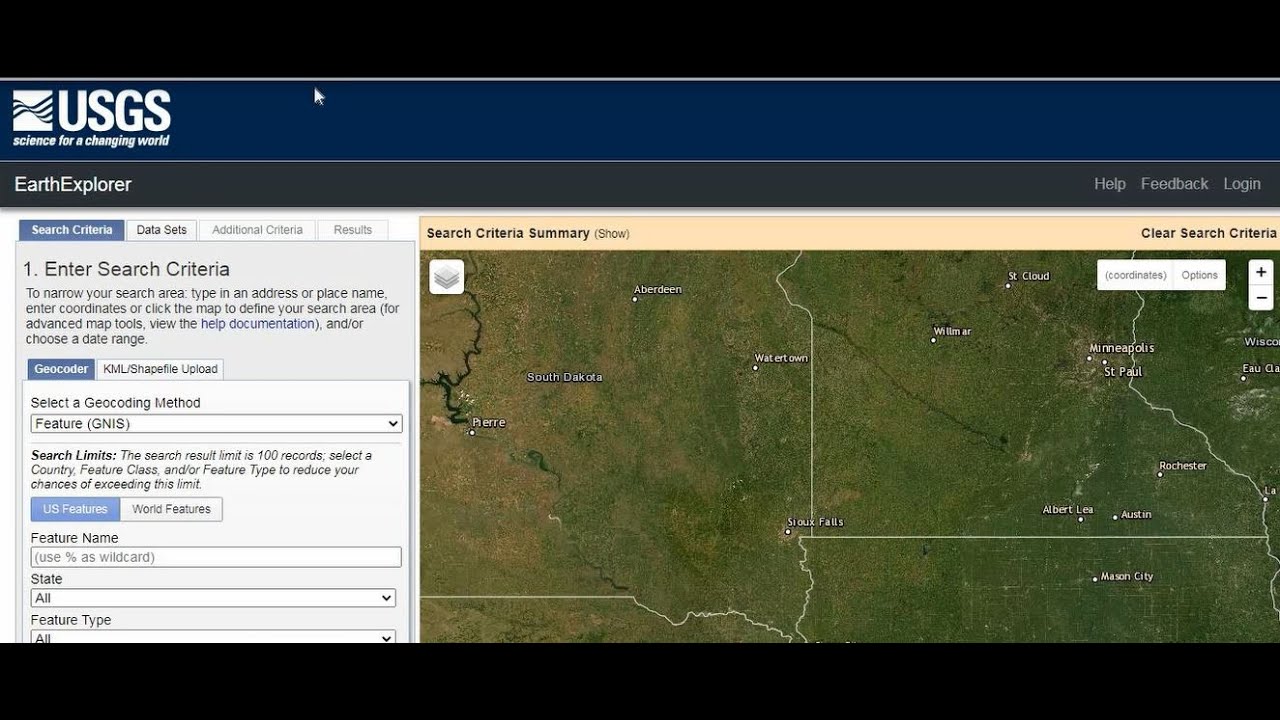Click the USGS logo
Viewport: 1280px width, 720px height.
[91, 118]
